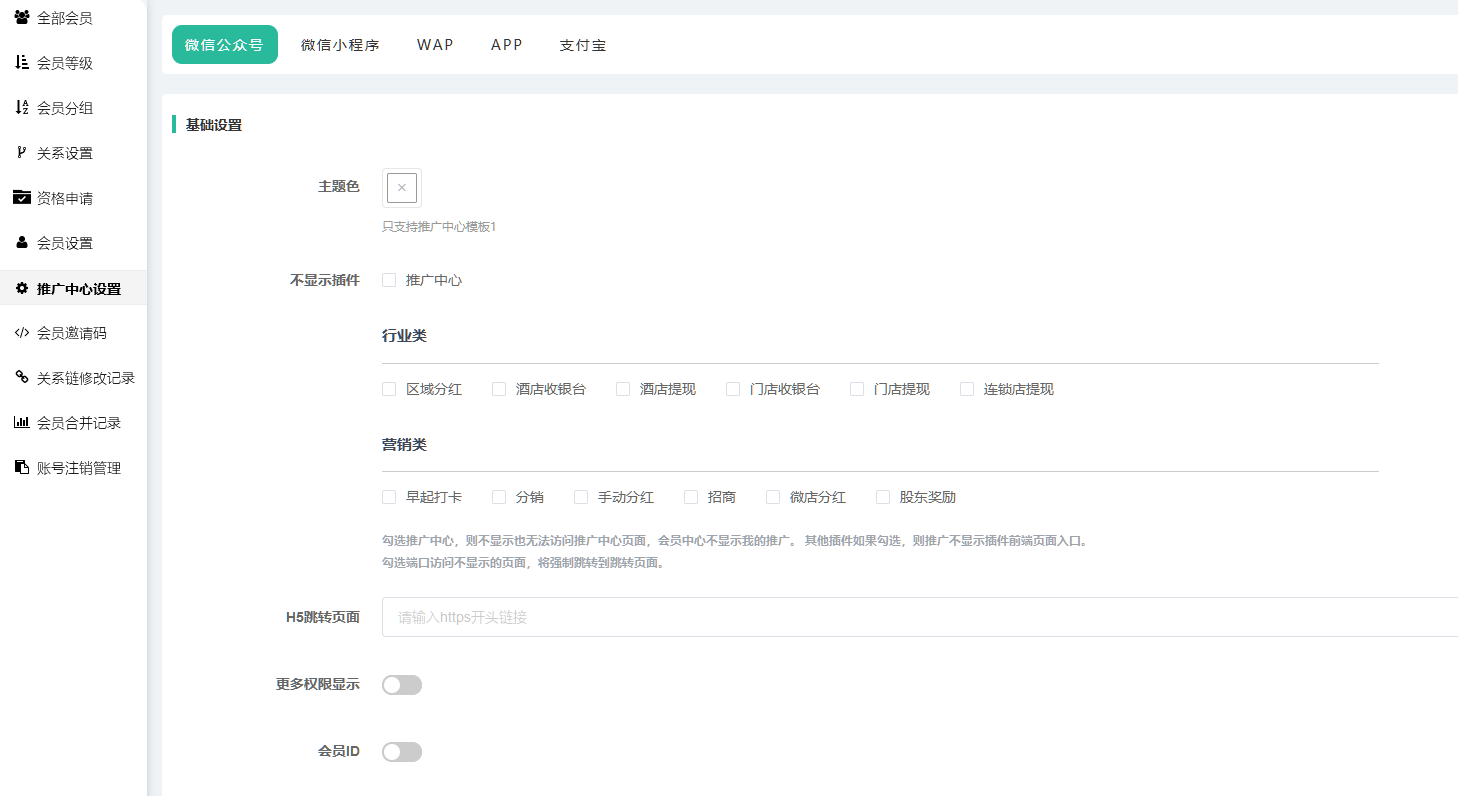Enable the 酒店提现 checkbox
This screenshot has width=1458, height=796.
(x=623, y=389)
